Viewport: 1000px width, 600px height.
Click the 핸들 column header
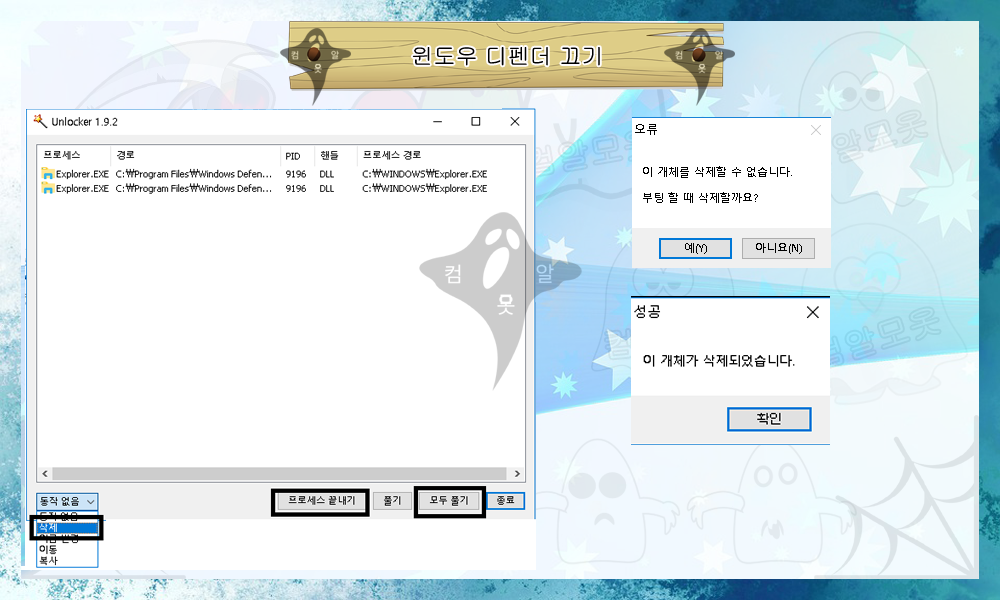[335, 155]
